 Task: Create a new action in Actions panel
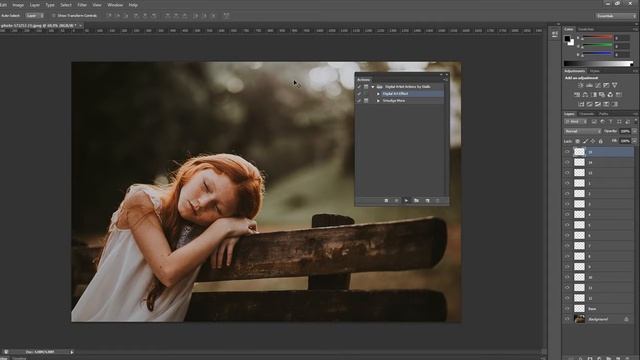427,200
